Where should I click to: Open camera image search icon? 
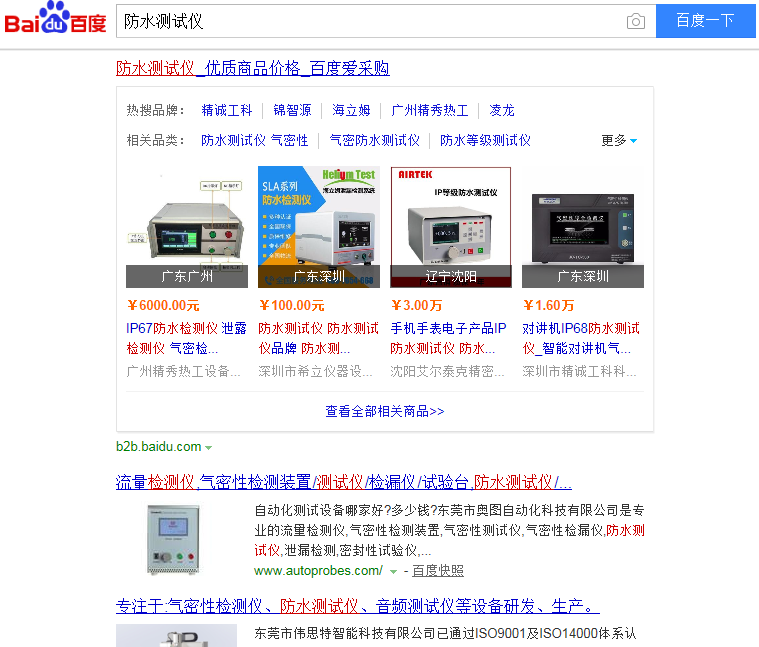(636, 21)
